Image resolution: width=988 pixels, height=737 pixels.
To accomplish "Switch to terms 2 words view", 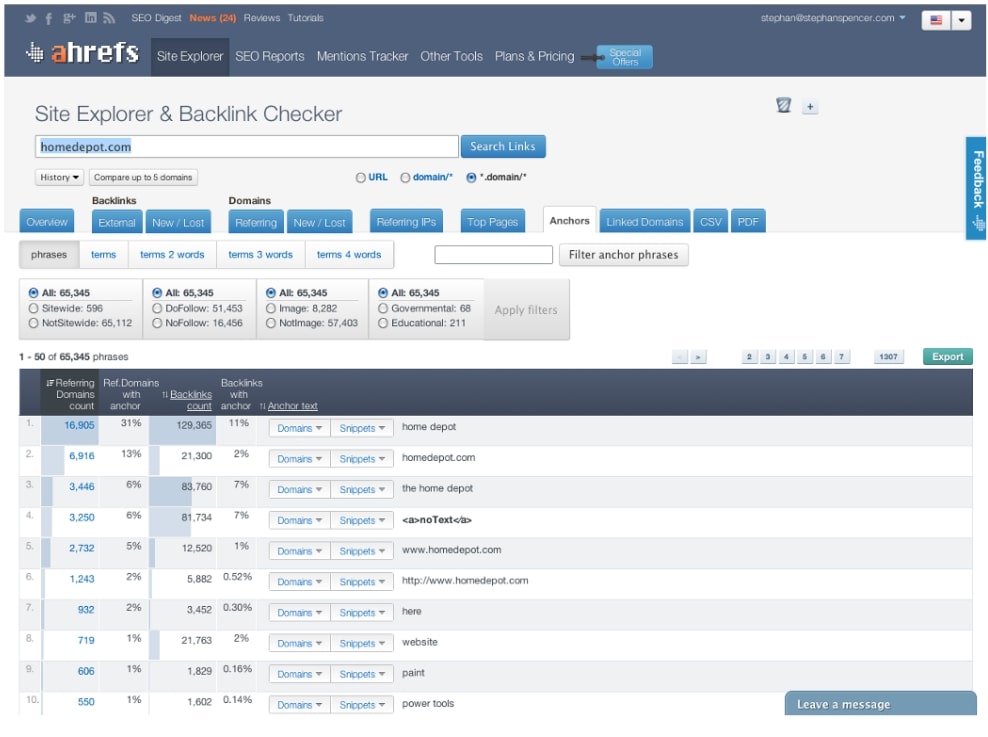I will click(x=172, y=255).
